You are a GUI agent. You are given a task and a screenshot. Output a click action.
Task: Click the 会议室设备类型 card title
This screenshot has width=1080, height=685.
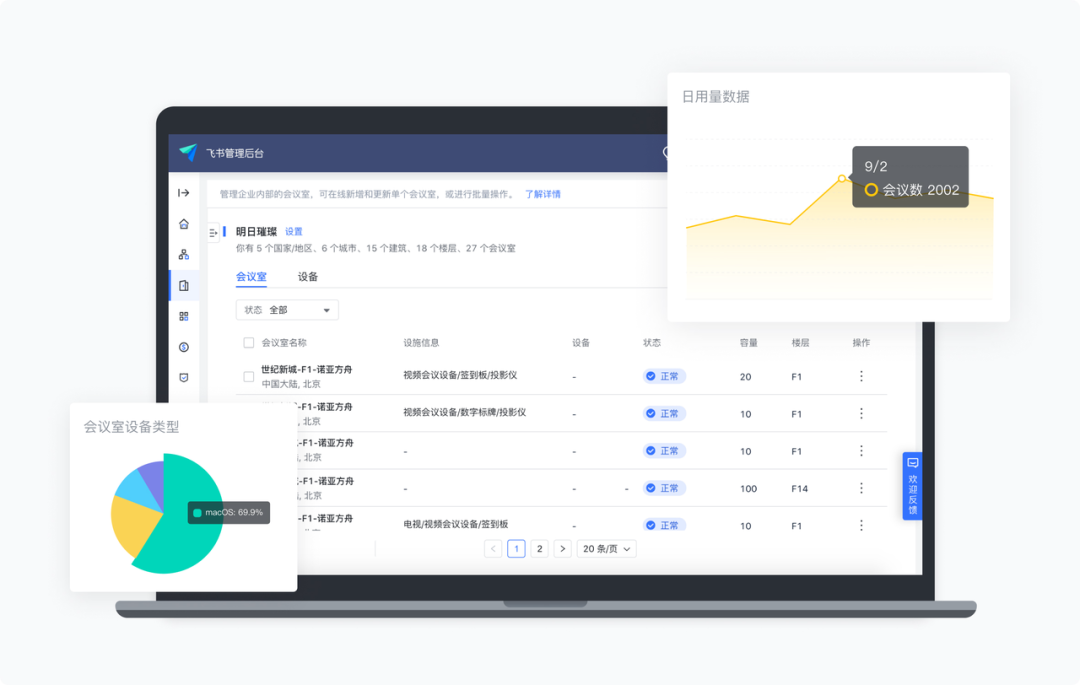[132, 427]
